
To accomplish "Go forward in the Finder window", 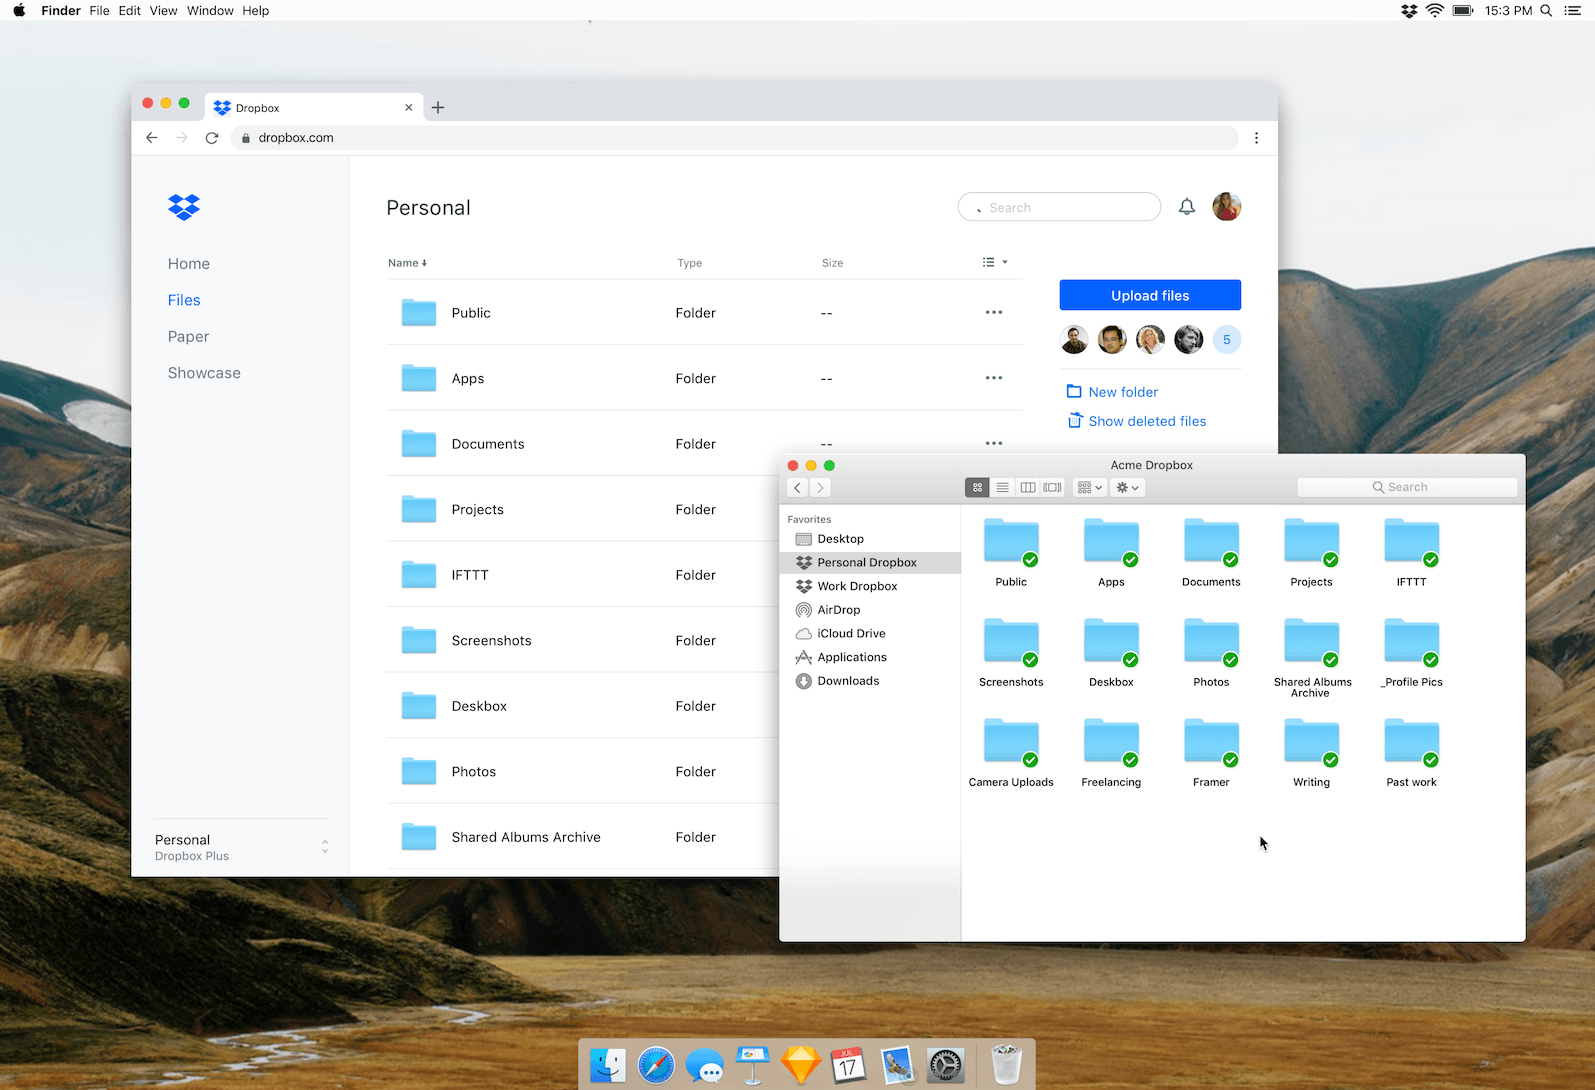I will click(x=820, y=488).
